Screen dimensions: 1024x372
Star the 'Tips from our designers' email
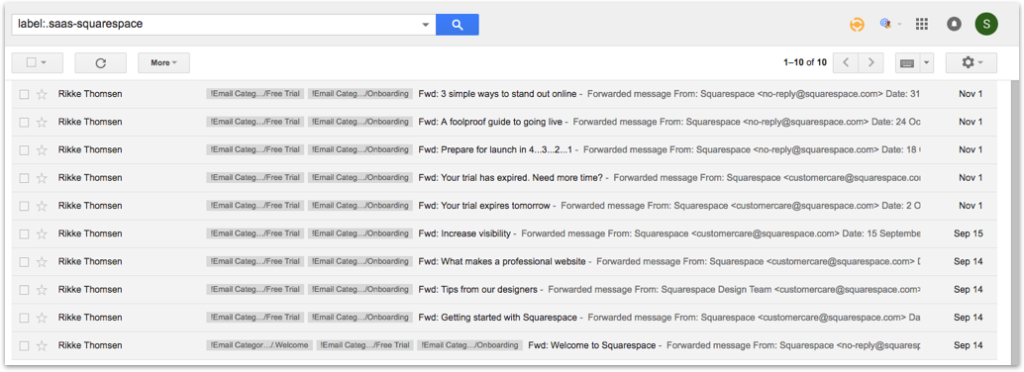(x=42, y=290)
